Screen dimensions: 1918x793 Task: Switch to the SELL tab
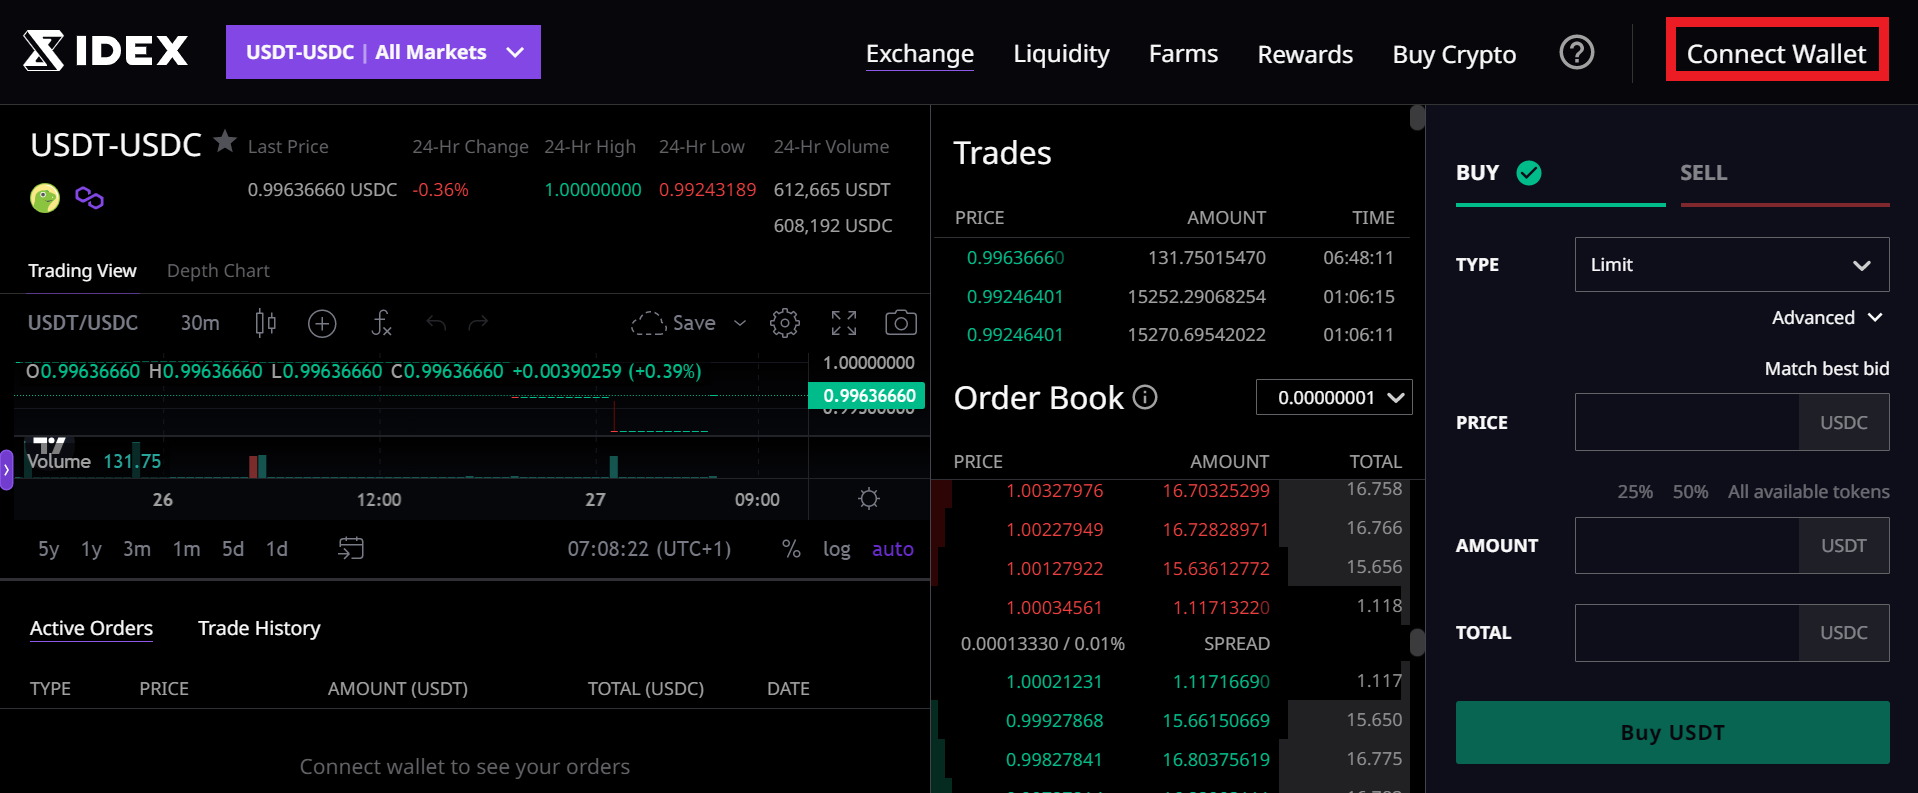1785,173
